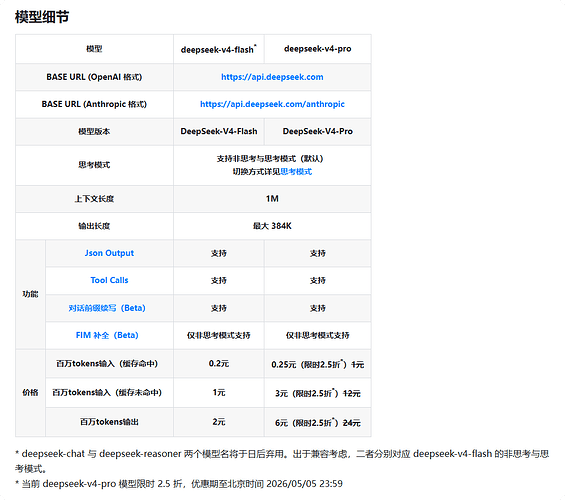Select pro 仅非思考模式支持 cell for FIM
The height and width of the screenshot is (500, 565).
pyautogui.click(x=317, y=335)
